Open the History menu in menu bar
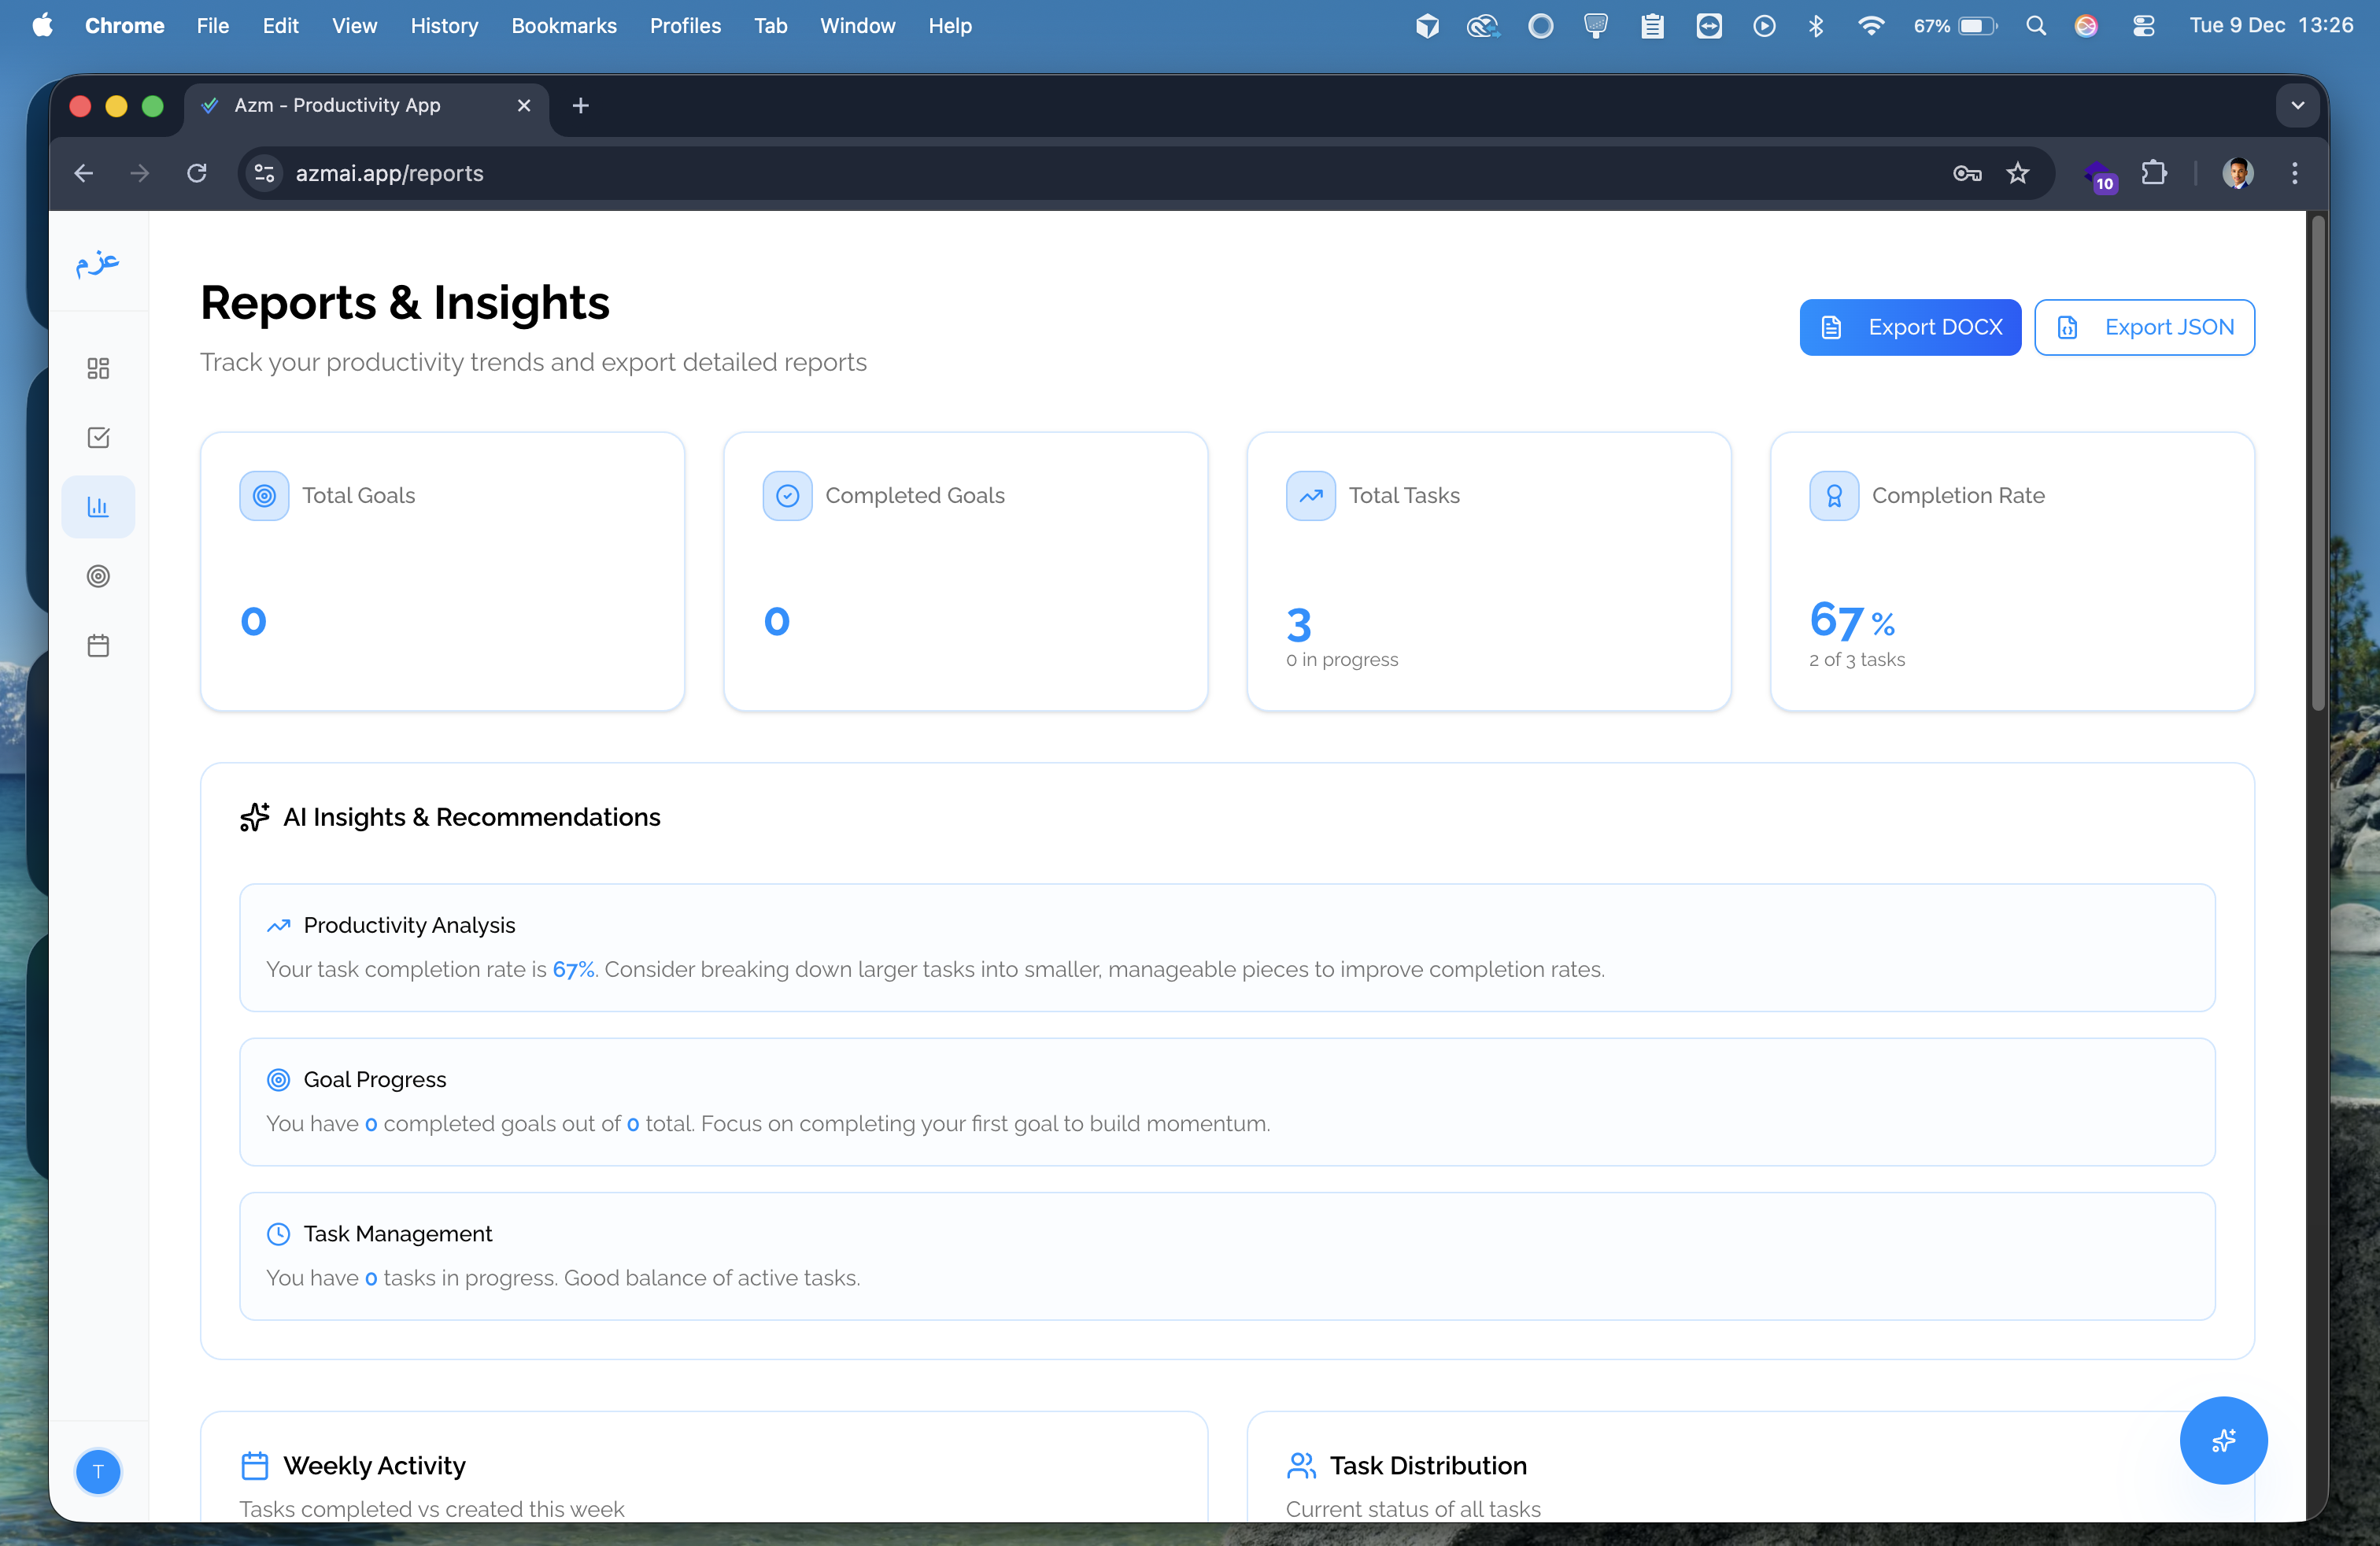 click(444, 26)
